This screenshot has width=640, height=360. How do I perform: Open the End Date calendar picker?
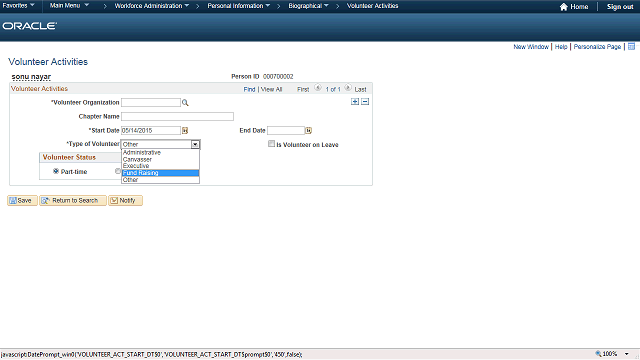(x=309, y=131)
